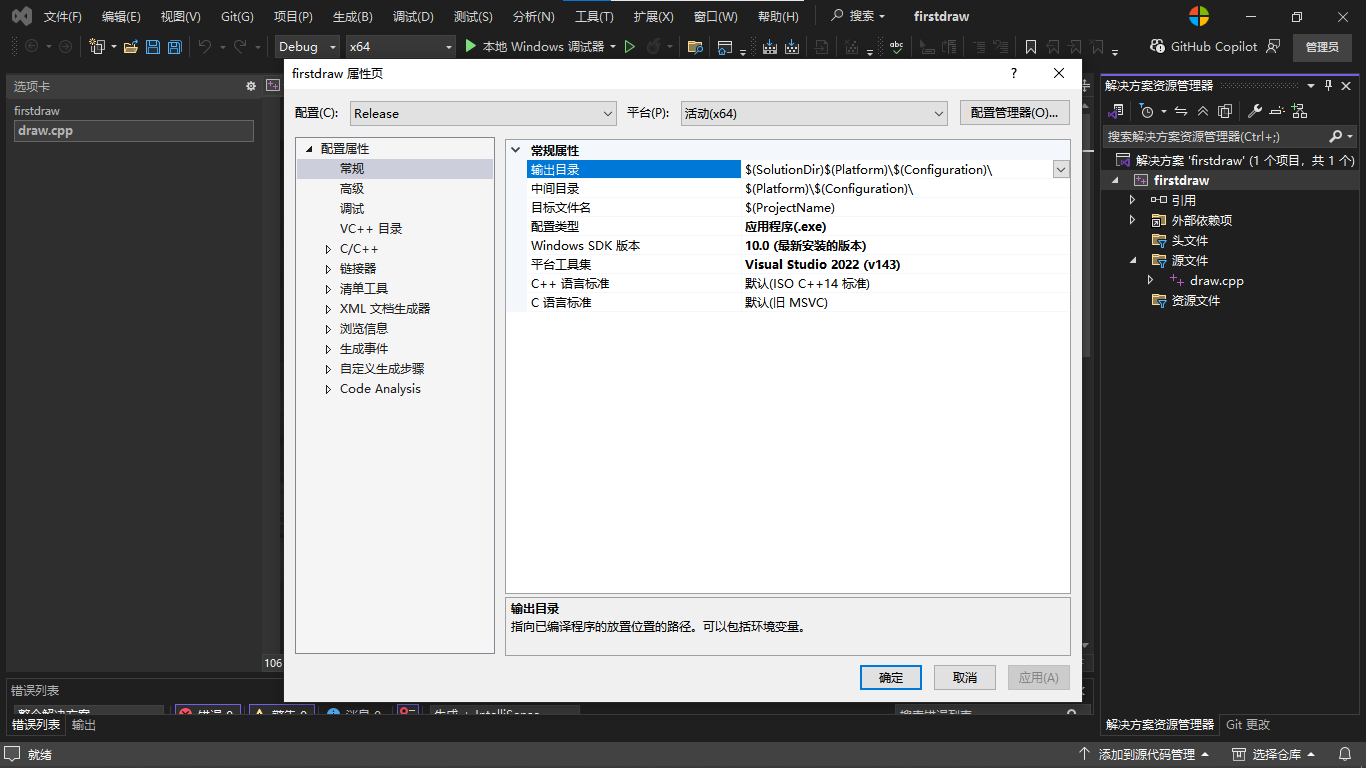Image resolution: width=1366 pixels, height=768 pixels.
Task: Open the 配置管理器 dialog
Action: point(1014,112)
